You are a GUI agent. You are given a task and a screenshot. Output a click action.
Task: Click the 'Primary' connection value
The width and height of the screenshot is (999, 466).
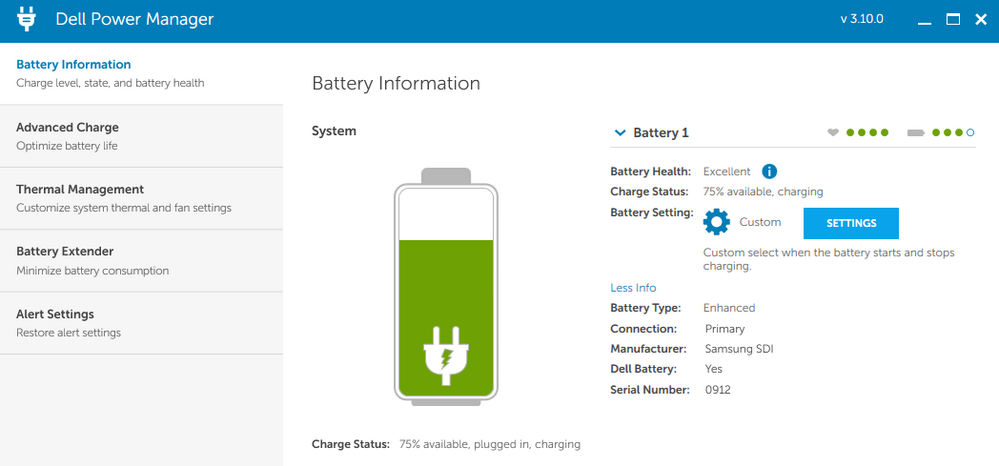tap(725, 329)
